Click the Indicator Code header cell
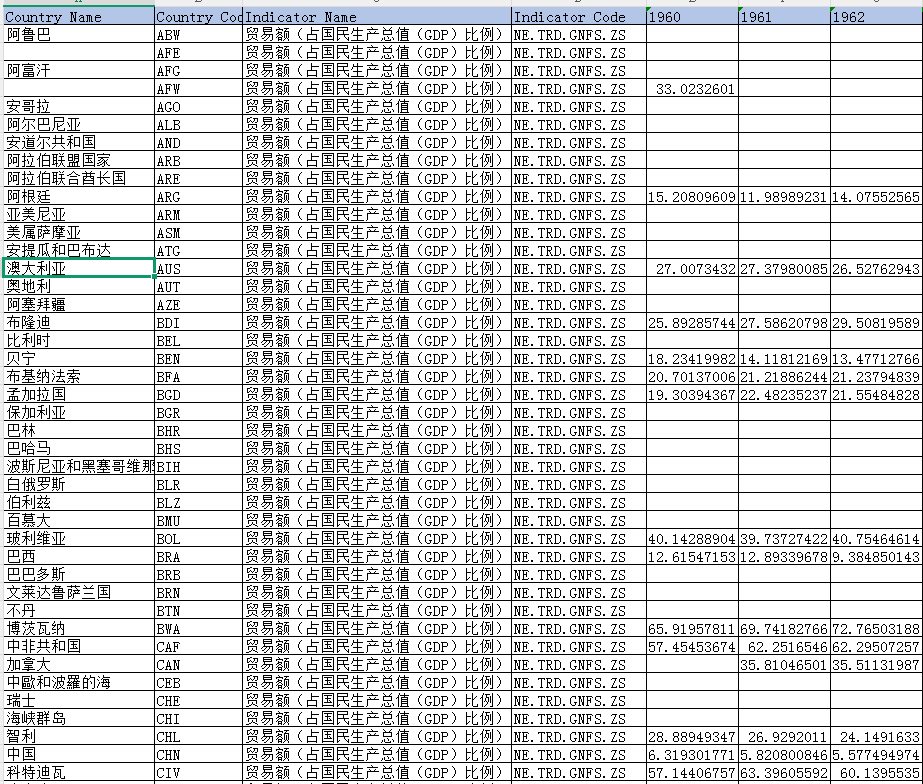This screenshot has width=923, height=784. coord(577,17)
